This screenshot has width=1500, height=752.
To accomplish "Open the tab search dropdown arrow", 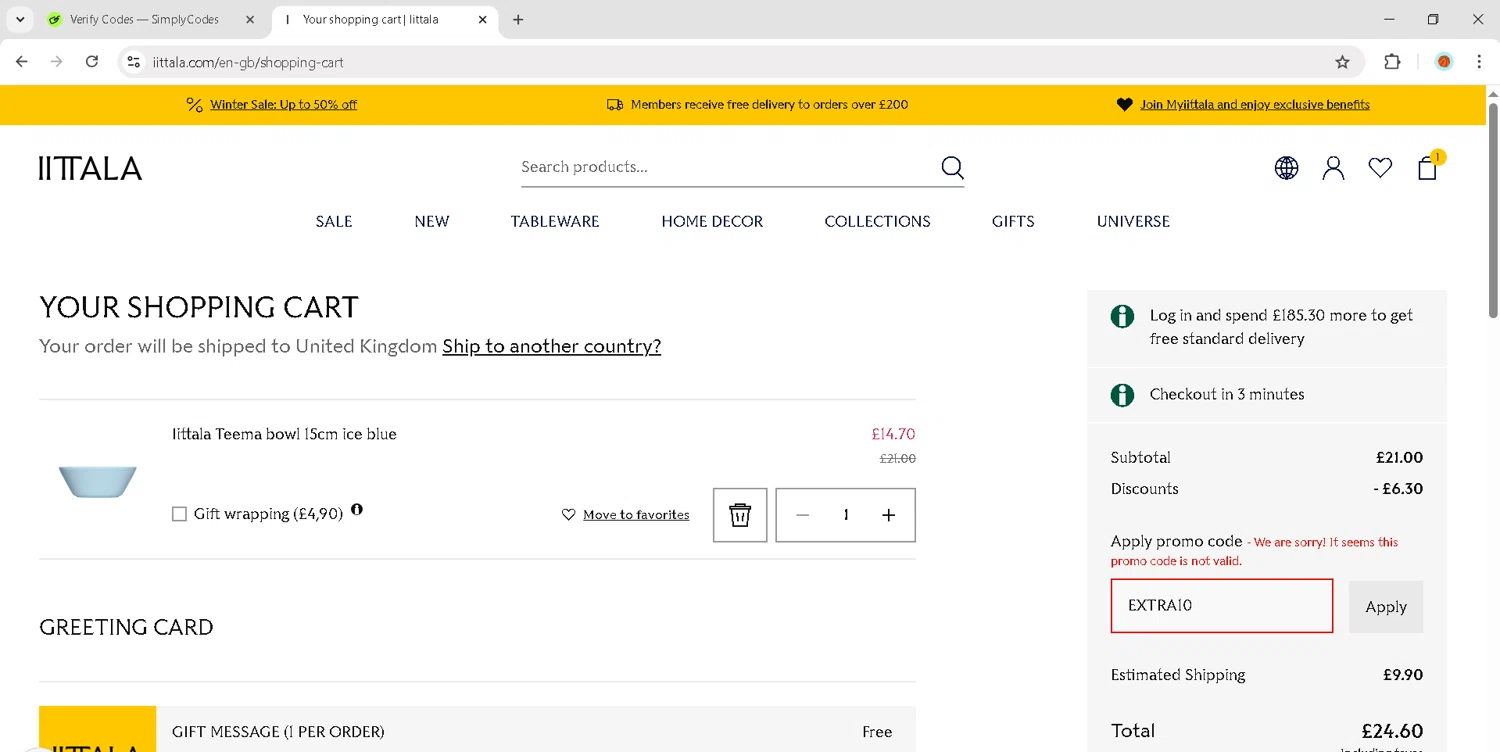I will (x=20, y=20).
